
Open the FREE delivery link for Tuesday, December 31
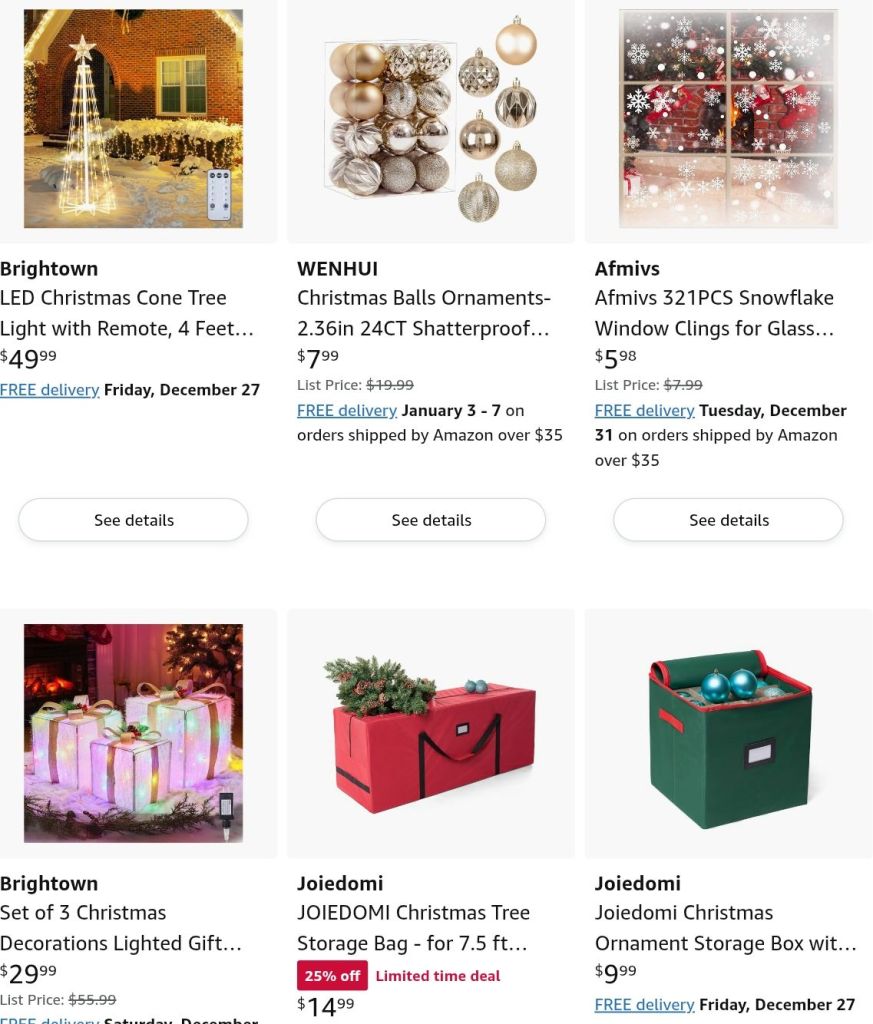644,411
